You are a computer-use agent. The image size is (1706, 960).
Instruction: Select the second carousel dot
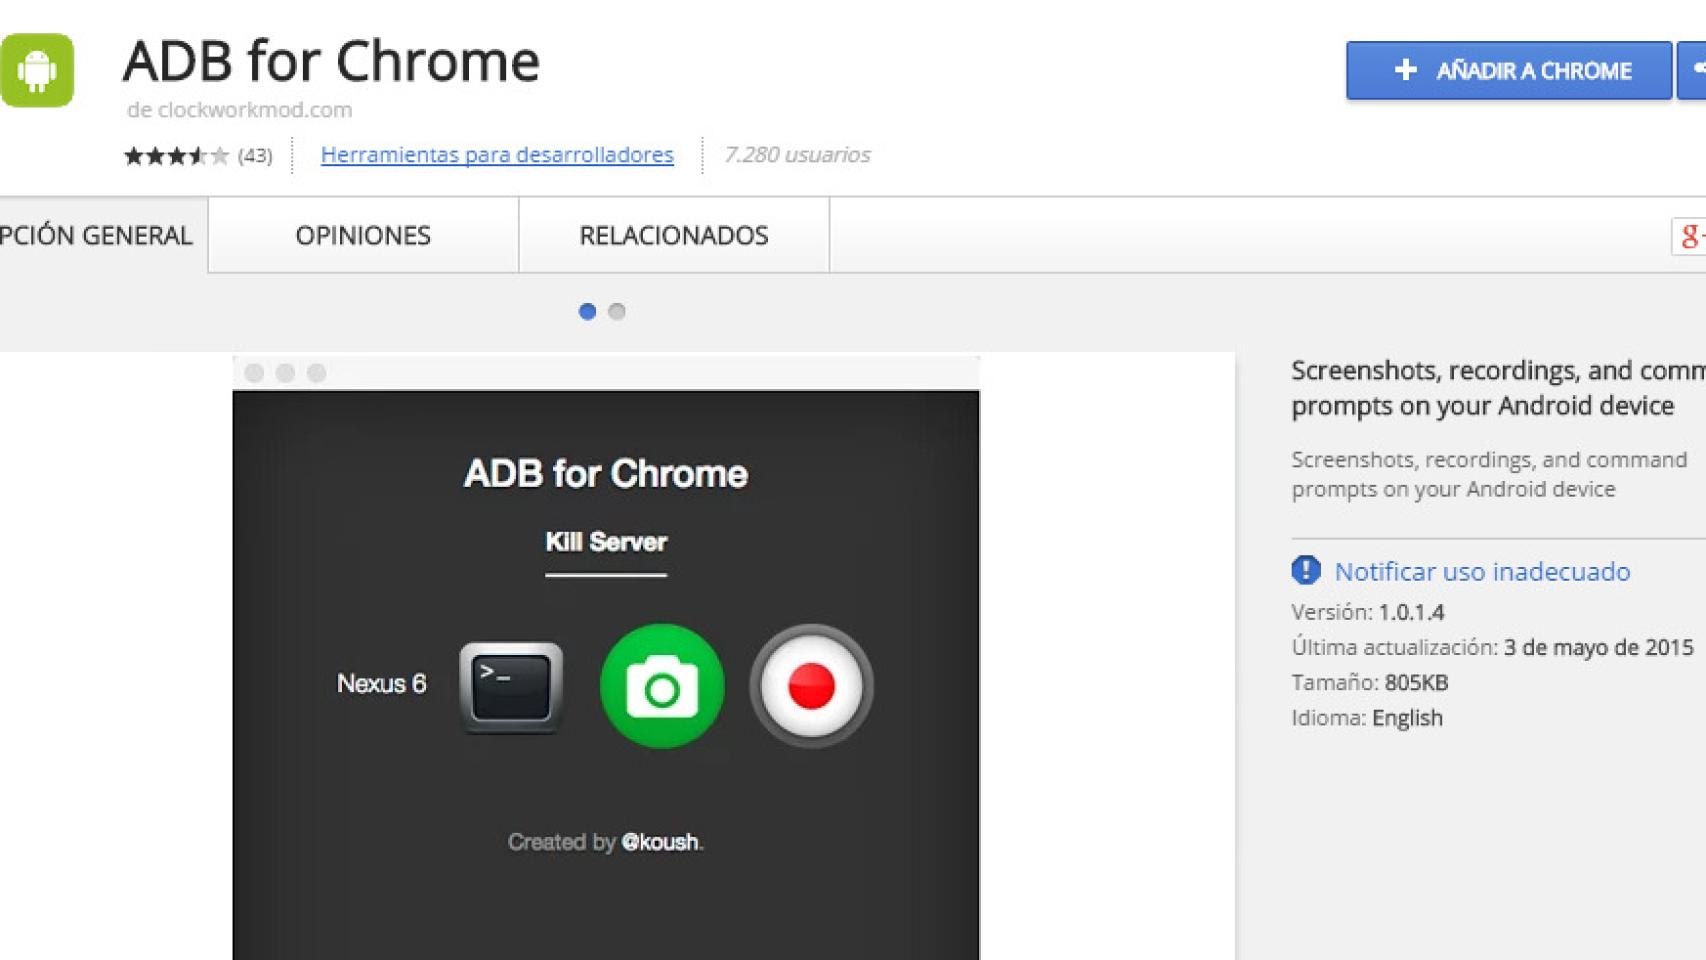coord(617,311)
